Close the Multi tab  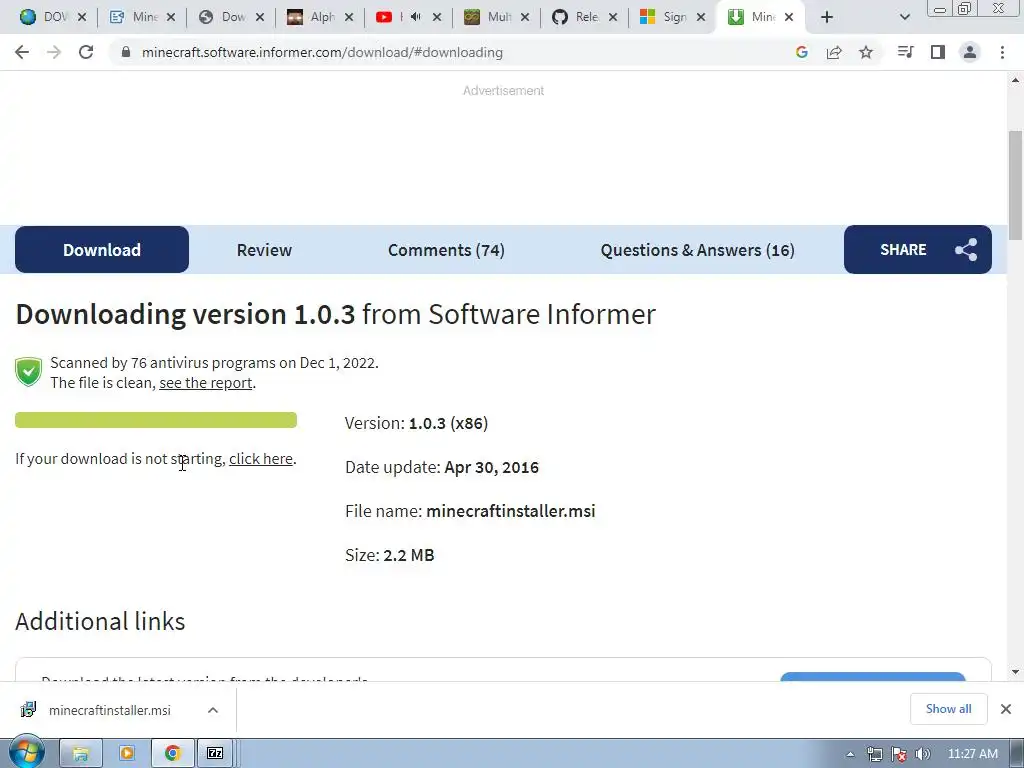tap(524, 17)
